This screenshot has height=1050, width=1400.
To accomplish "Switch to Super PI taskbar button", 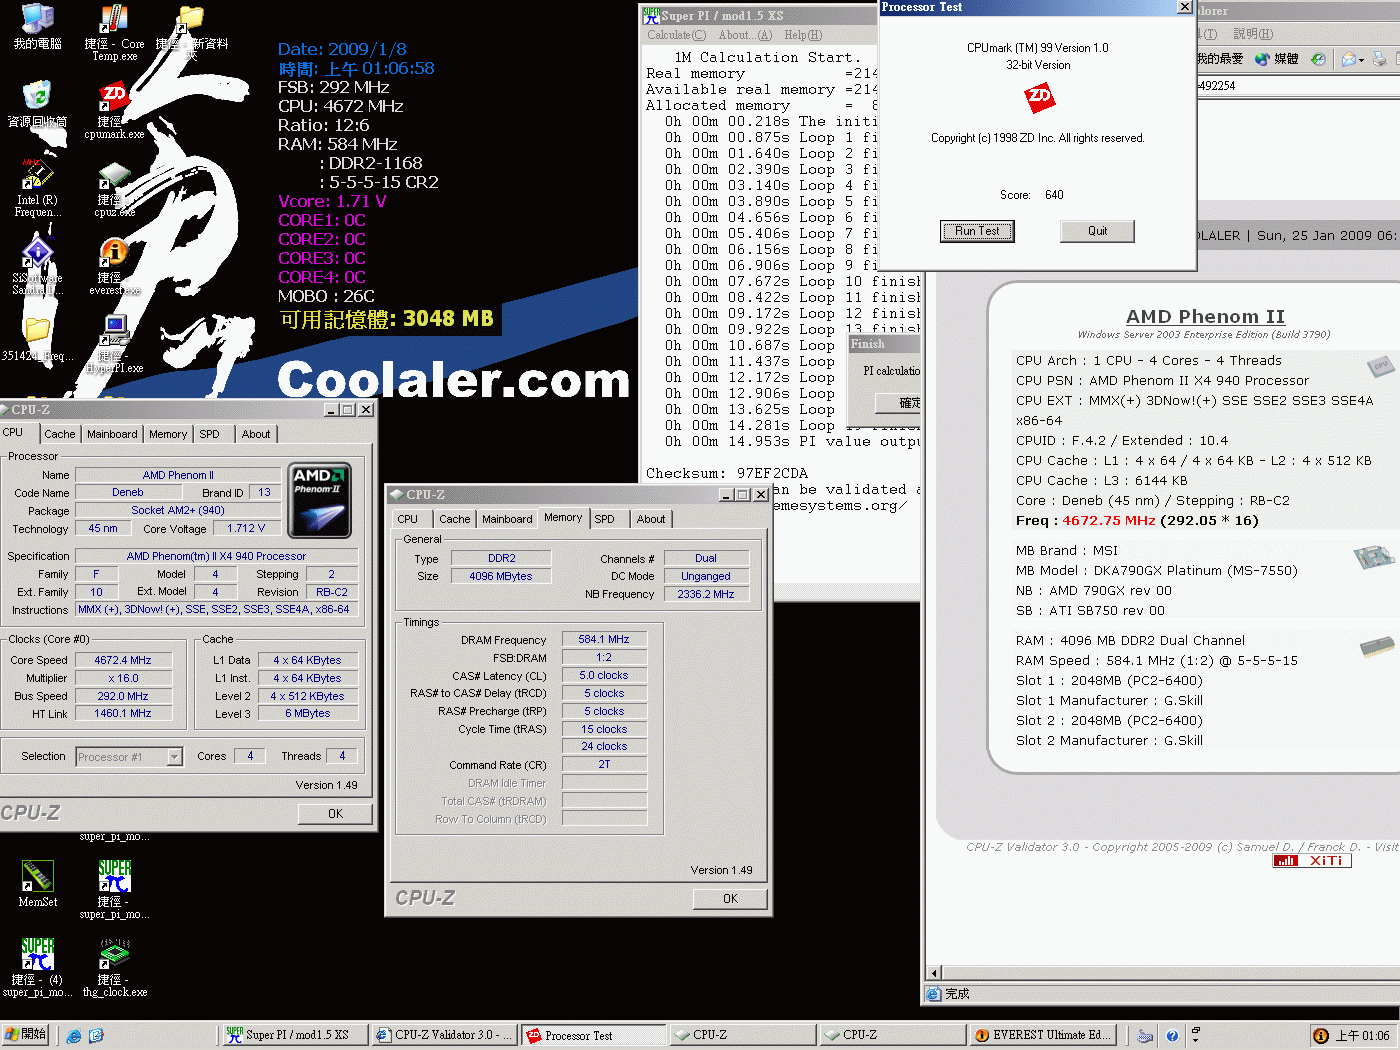I will pyautogui.click(x=293, y=1036).
